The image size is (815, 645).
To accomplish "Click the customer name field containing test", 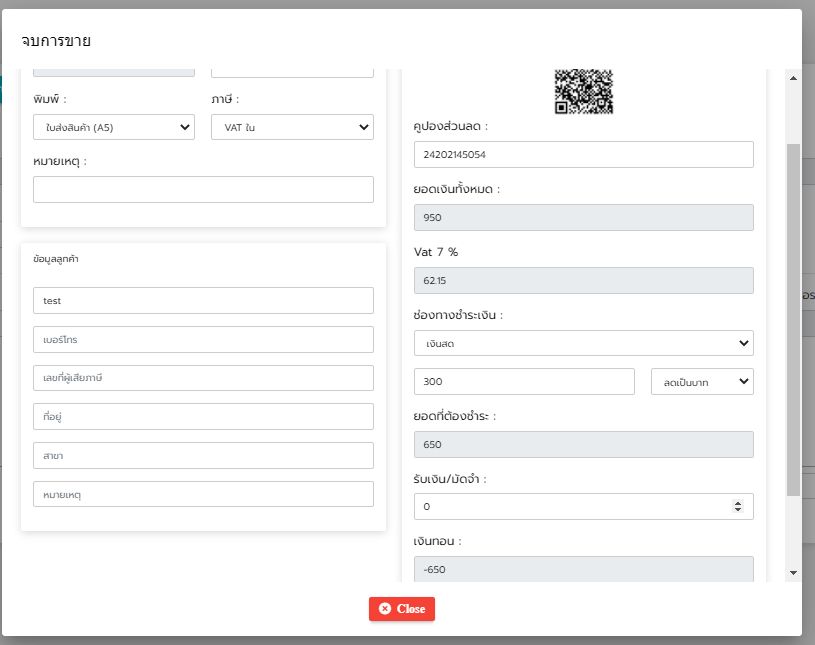I will 203,300.
